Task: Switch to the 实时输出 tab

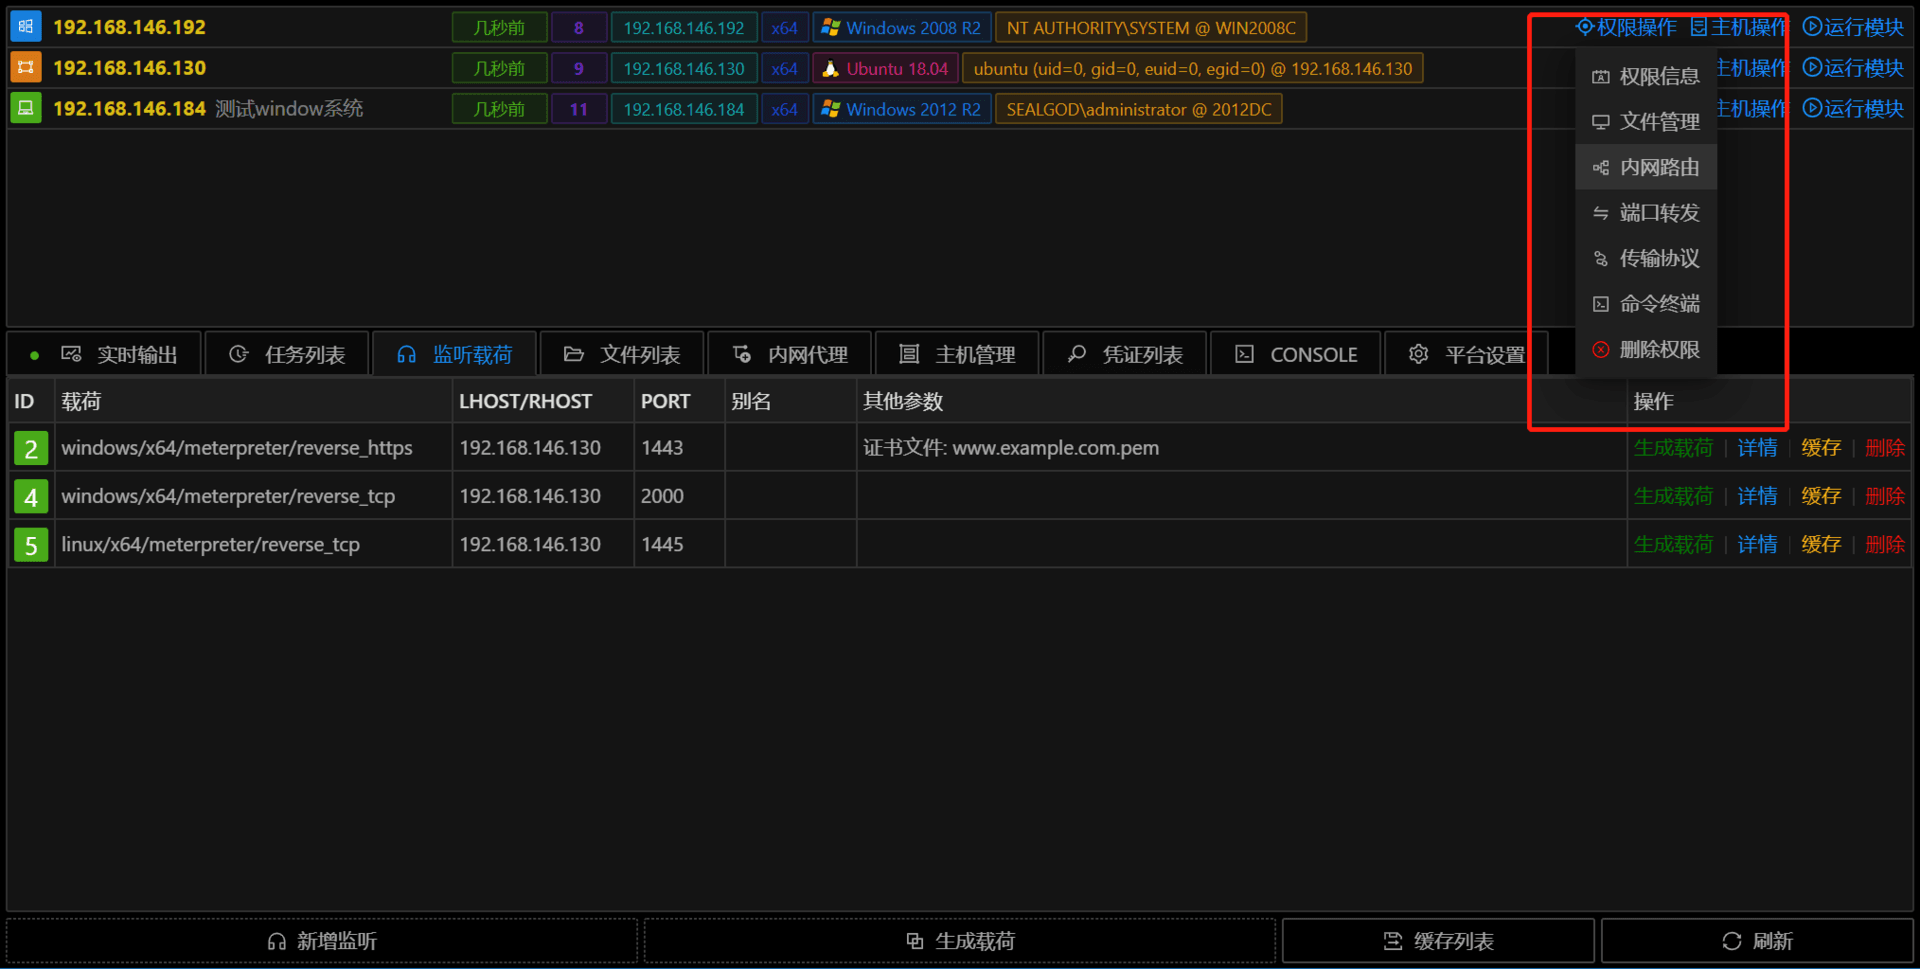Action: [x=105, y=354]
